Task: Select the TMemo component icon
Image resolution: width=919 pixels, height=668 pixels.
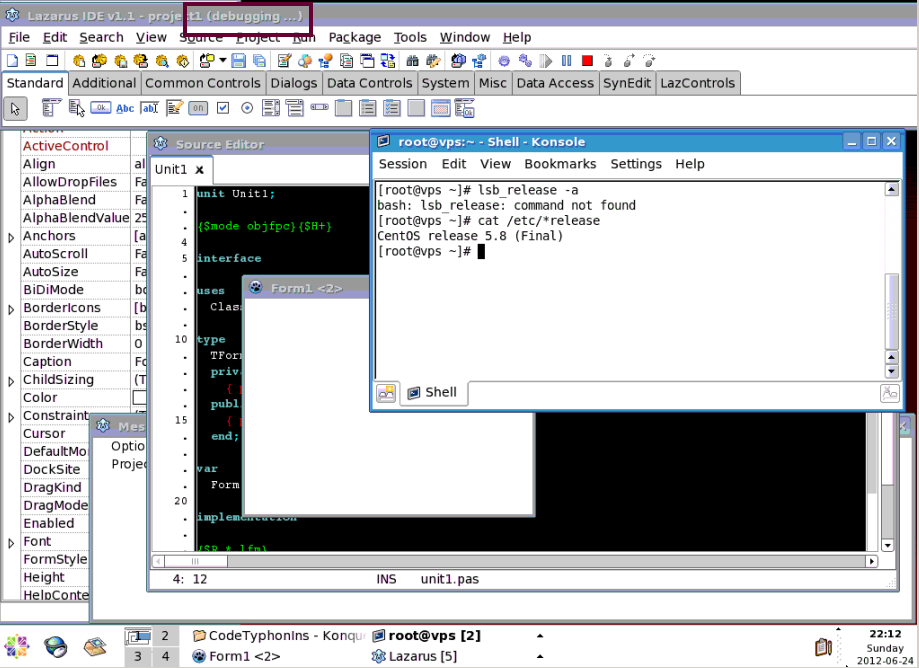Action: 174,108
